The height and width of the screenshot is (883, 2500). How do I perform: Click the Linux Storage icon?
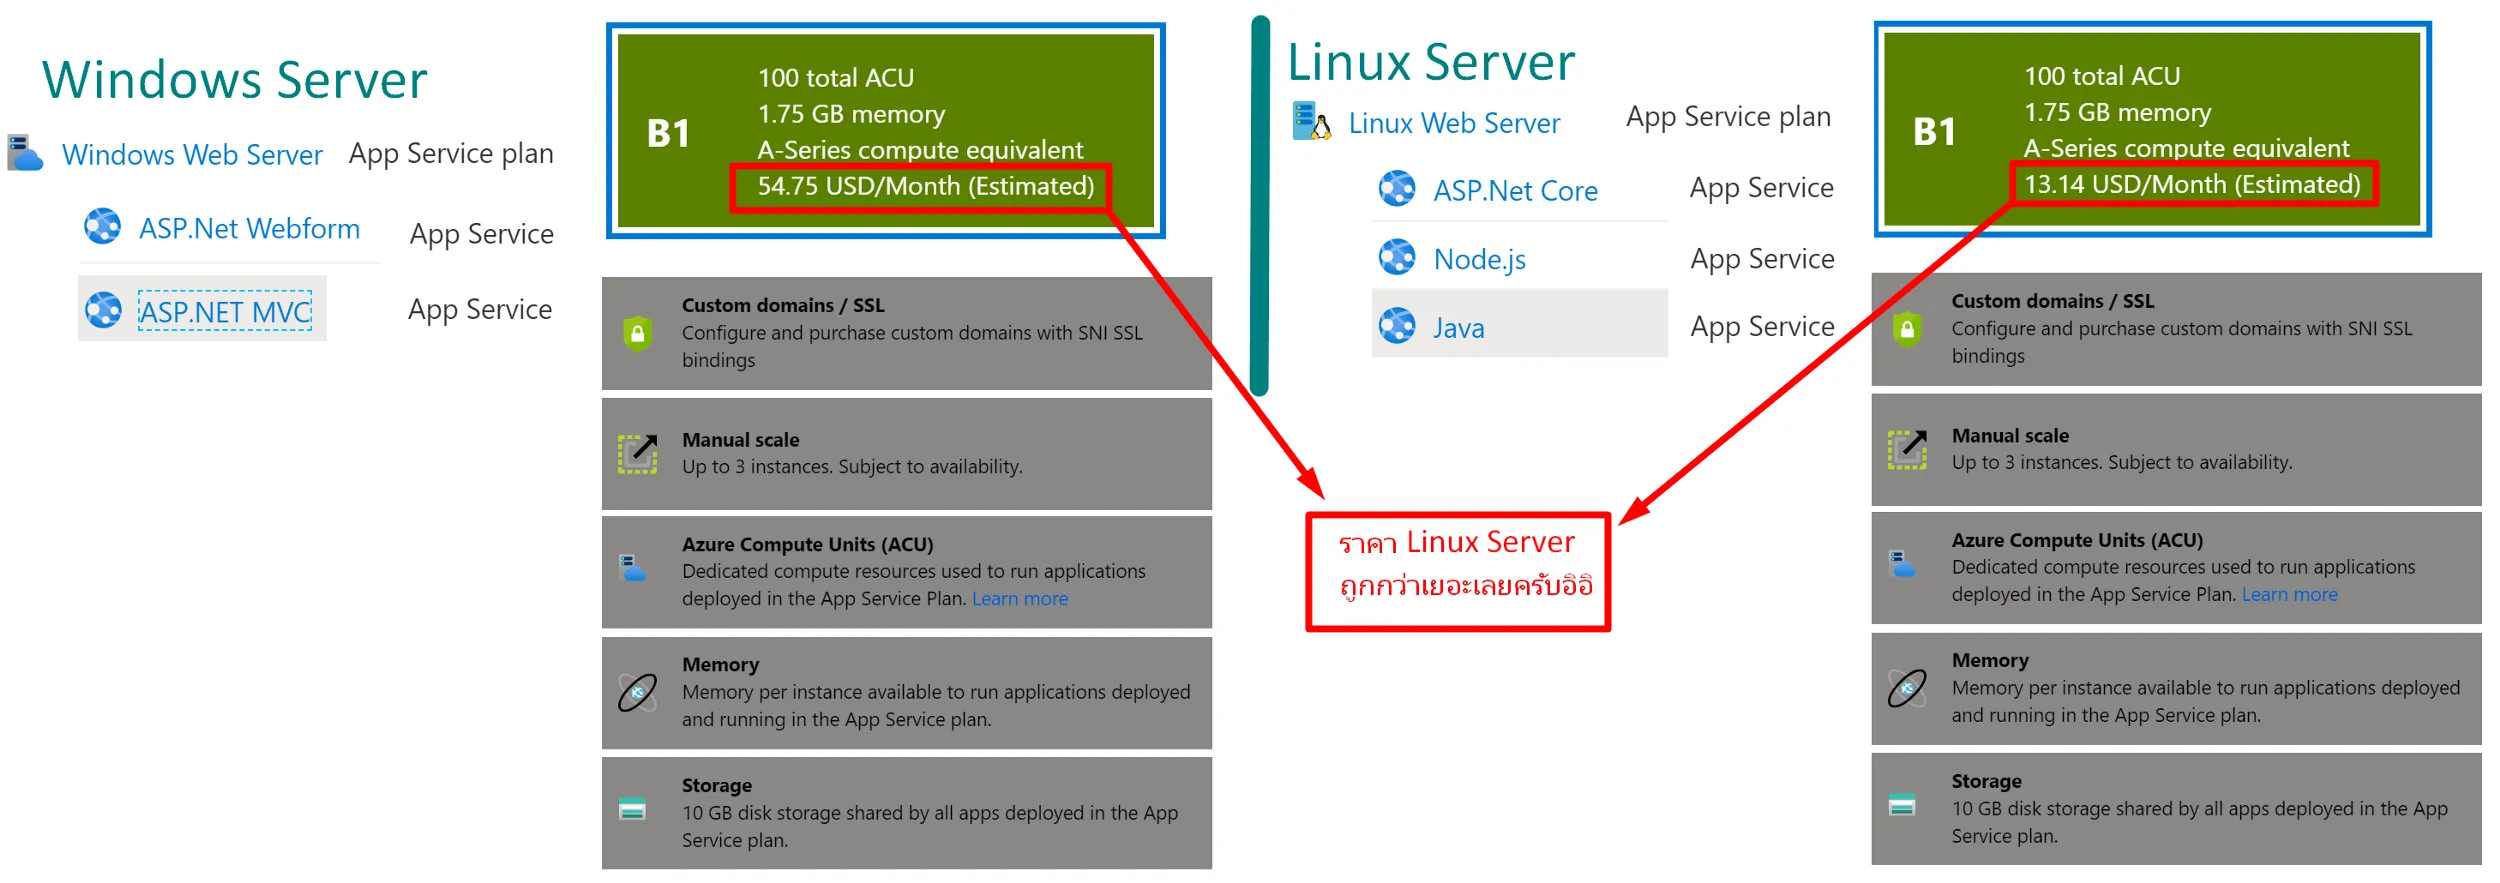1902,805
